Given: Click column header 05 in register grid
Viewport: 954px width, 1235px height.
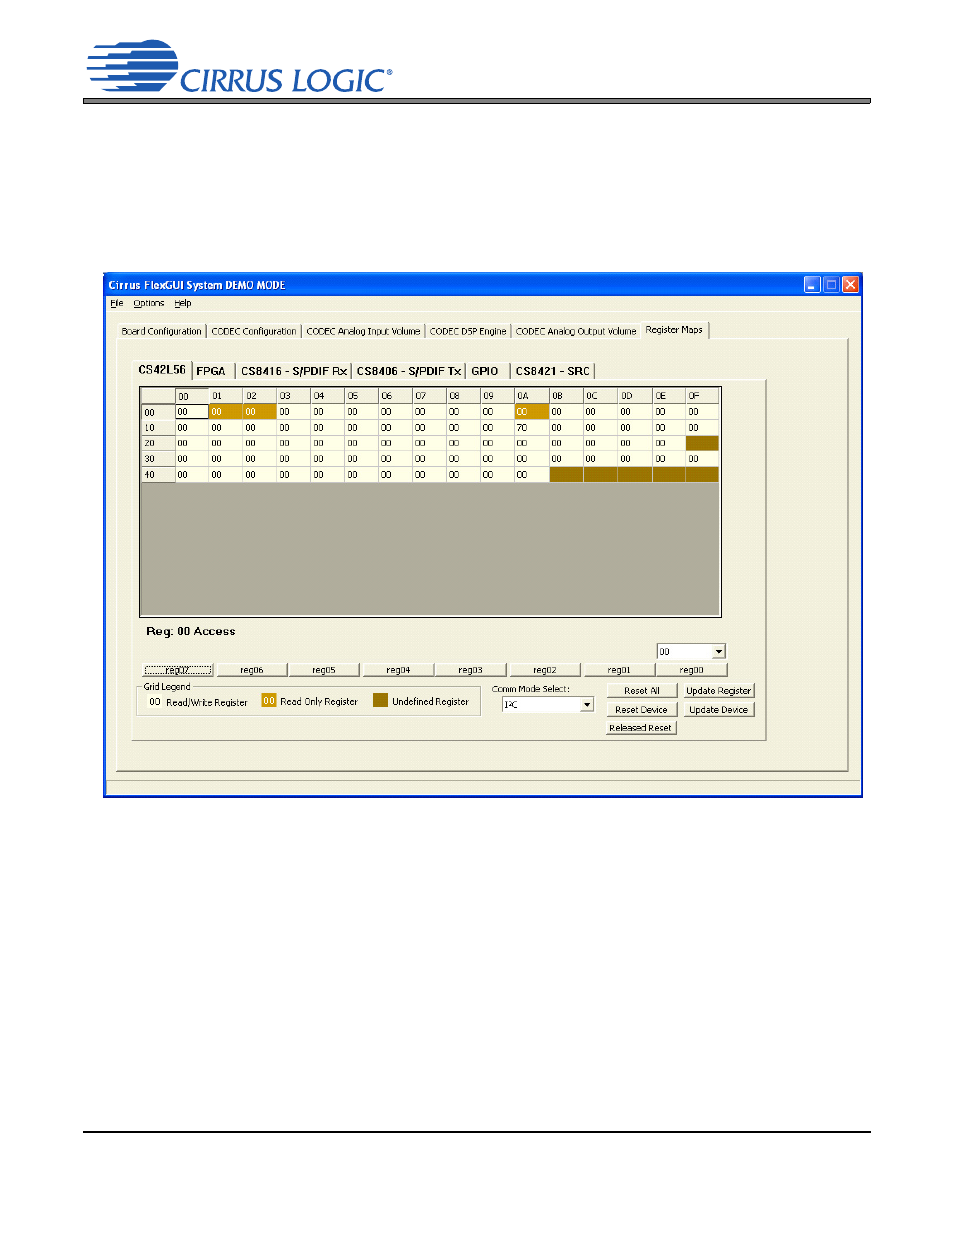Looking at the screenshot, I should (x=362, y=396).
